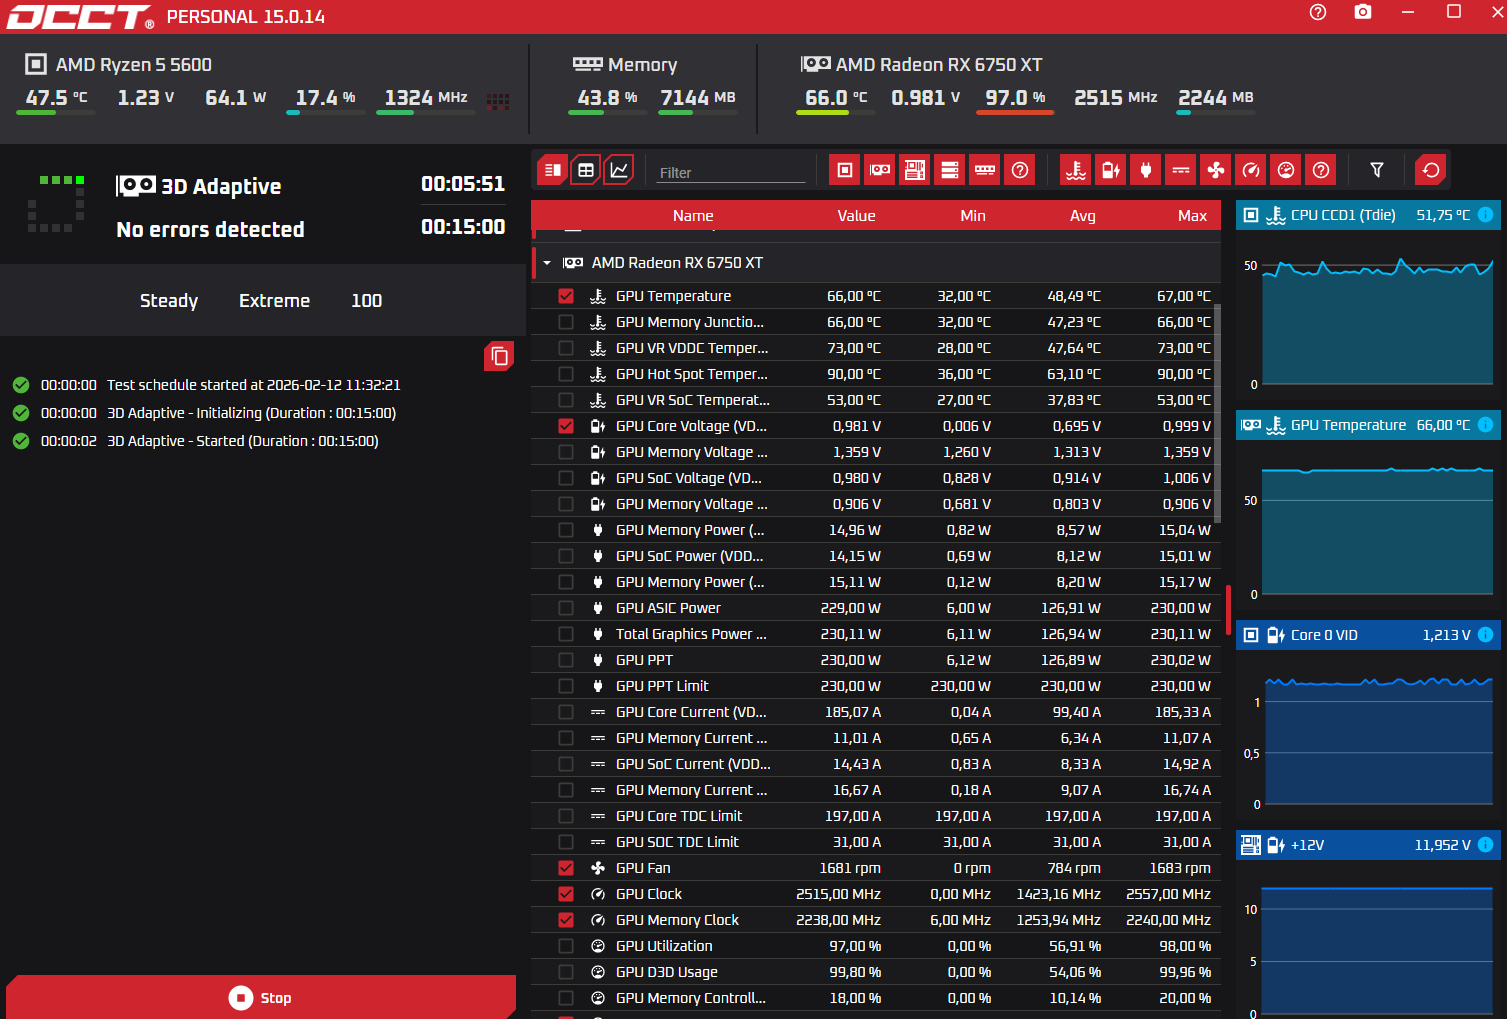Image resolution: width=1507 pixels, height=1019 pixels.
Task: Toggle other-hardware question mark filter
Action: point(1020,170)
